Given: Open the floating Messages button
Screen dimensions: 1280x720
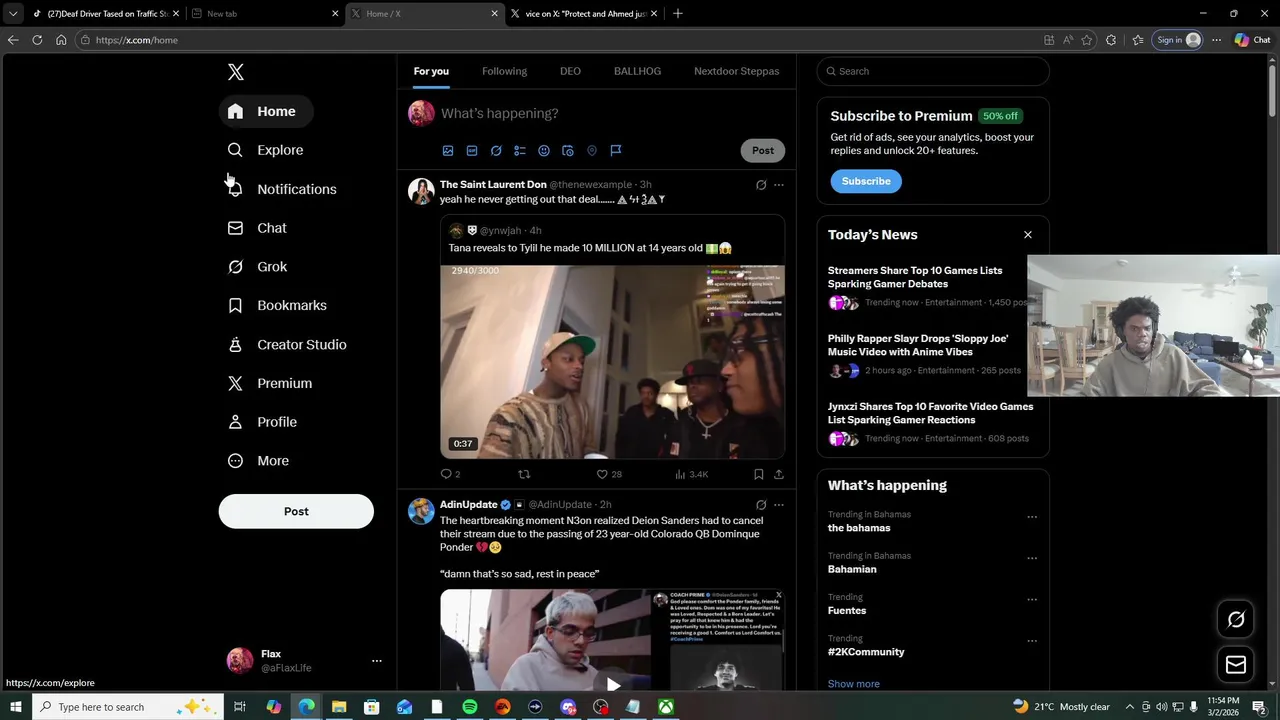Looking at the screenshot, I should (x=1236, y=665).
